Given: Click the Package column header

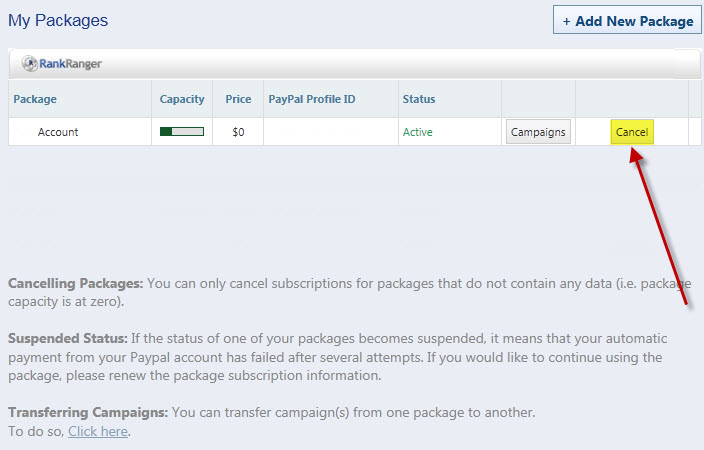Looking at the screenshot, I should (x=35, y=99).
